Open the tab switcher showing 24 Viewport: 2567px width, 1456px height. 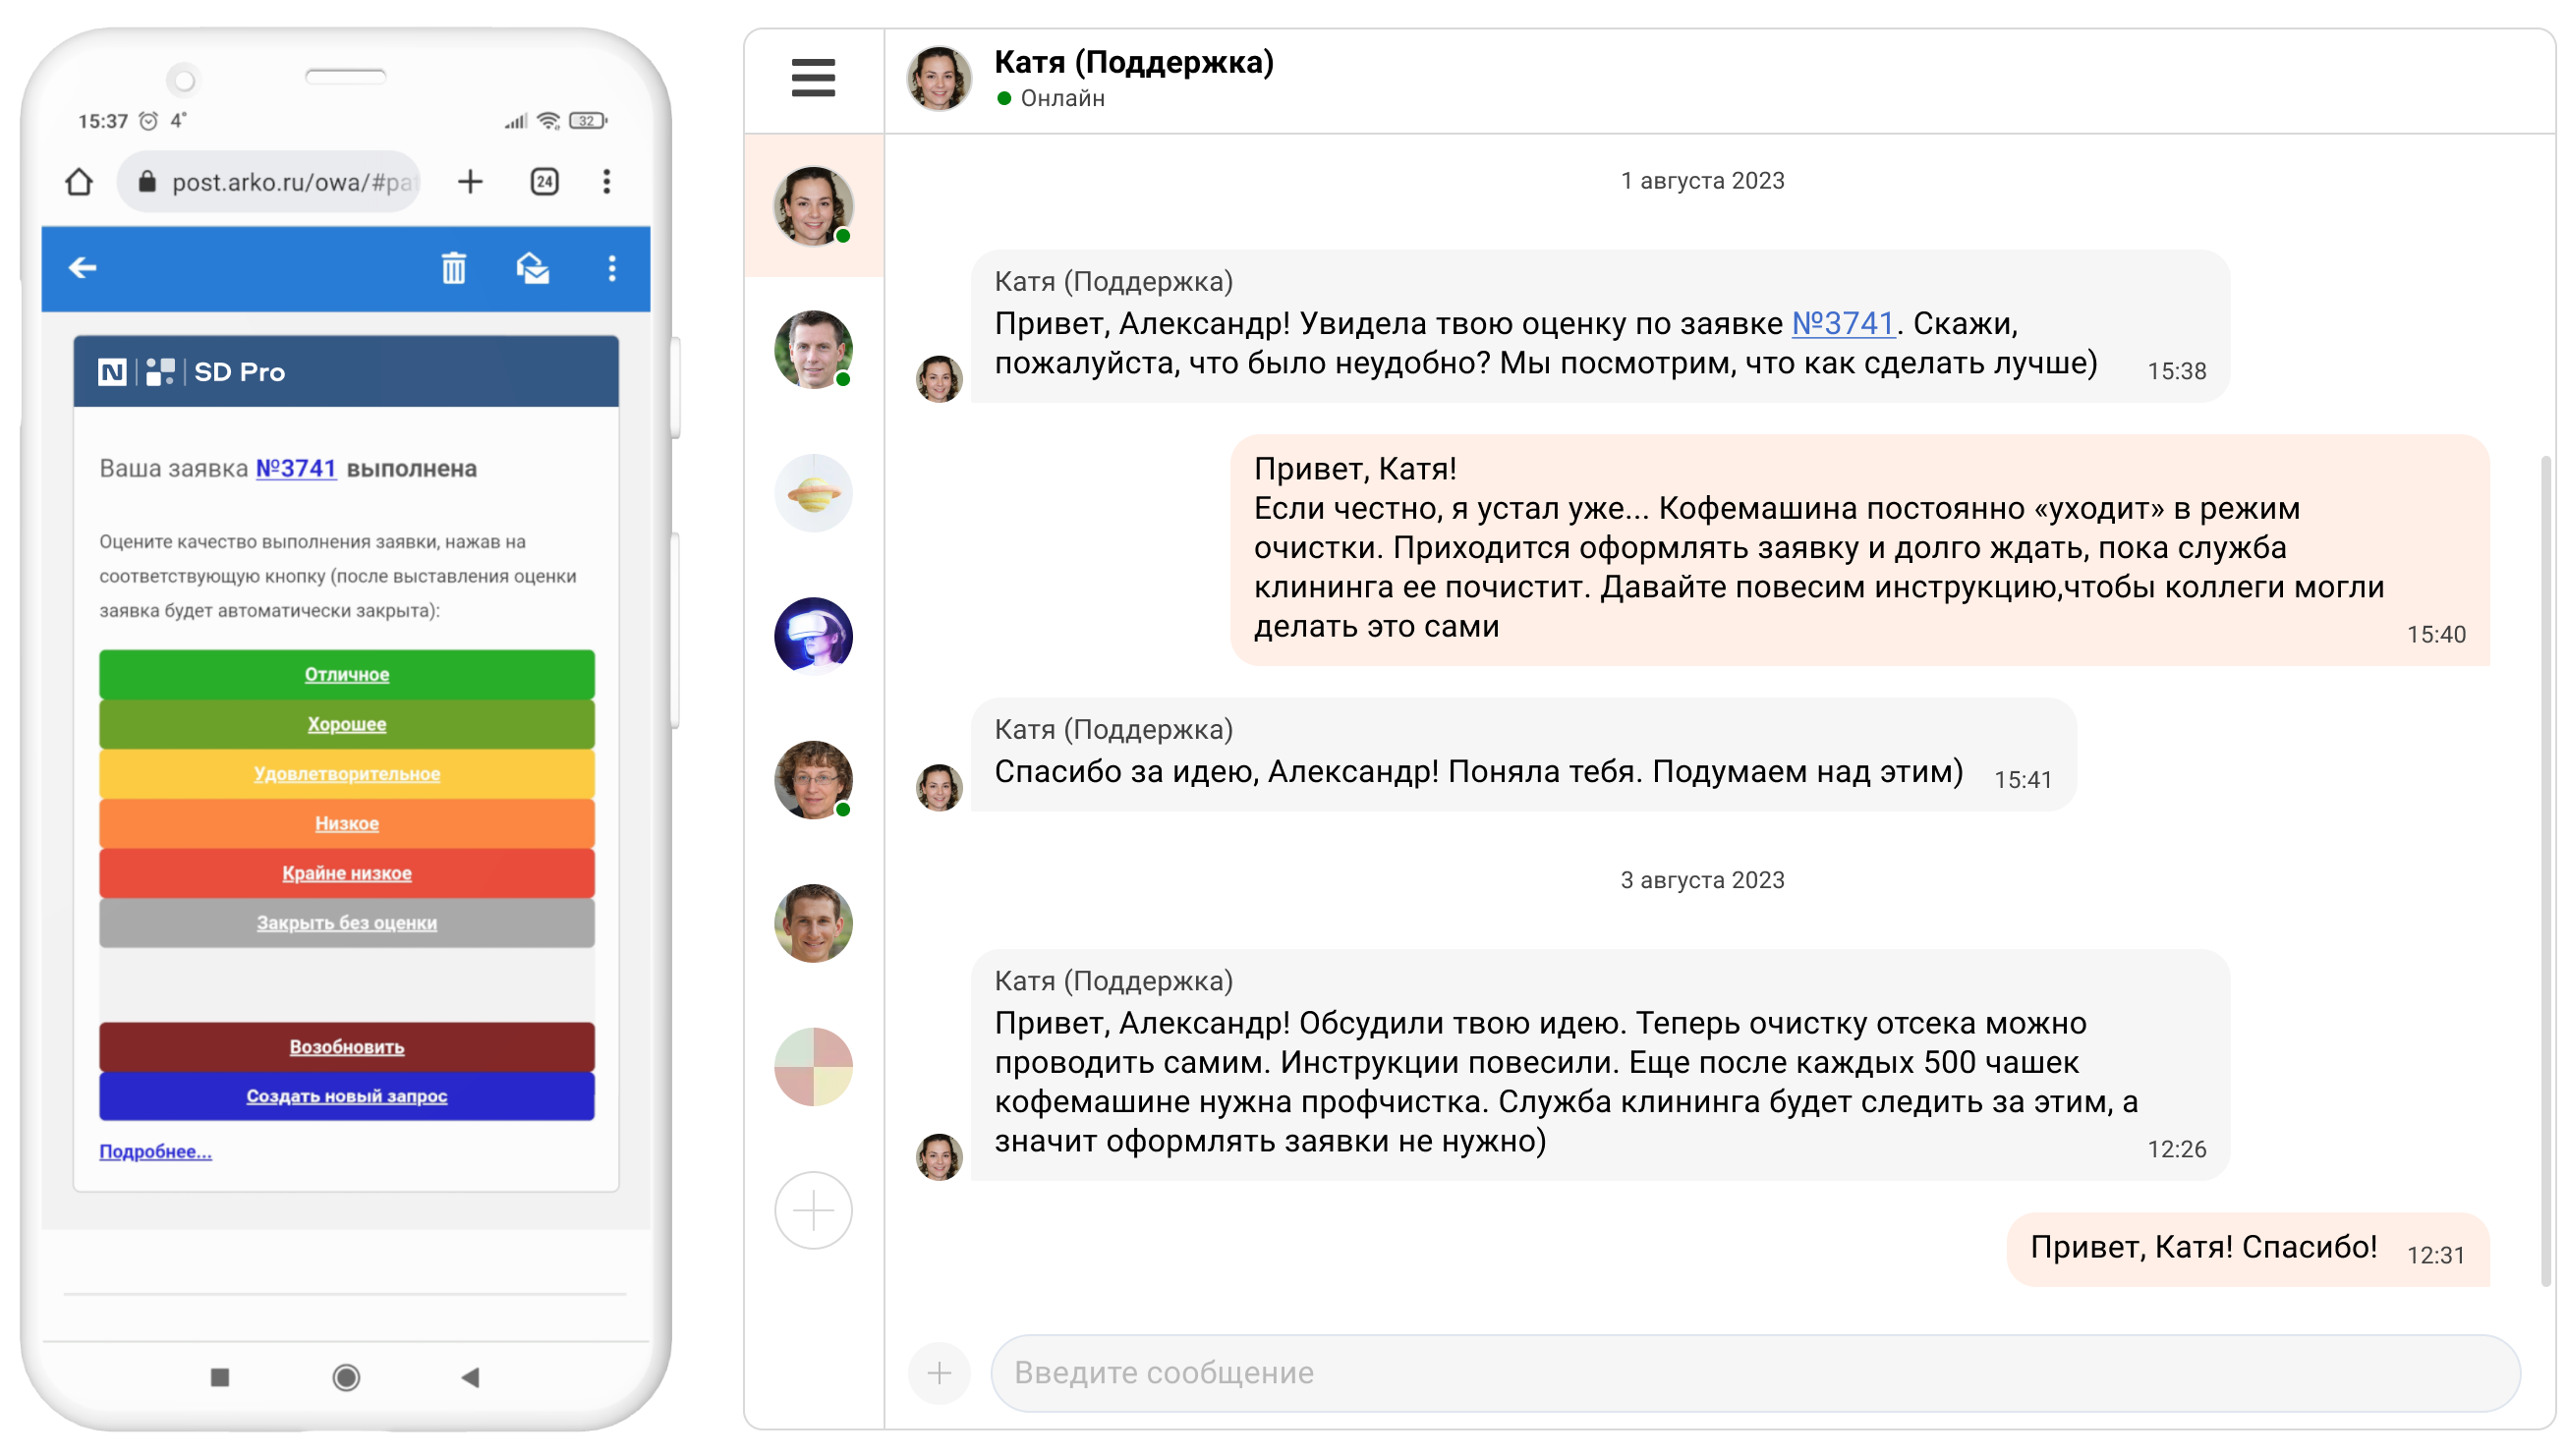coord(544,182)
